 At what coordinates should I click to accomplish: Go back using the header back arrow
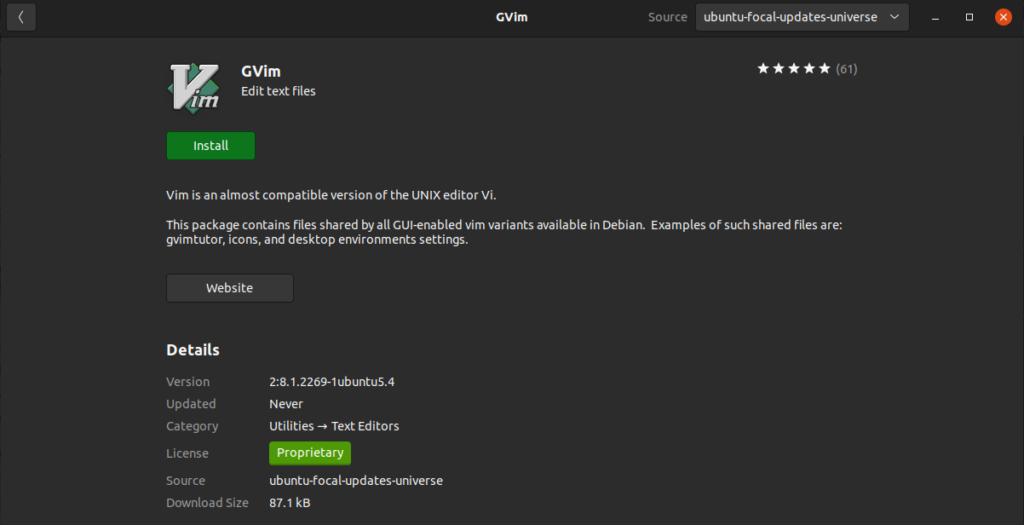click(x=21, y=17)
